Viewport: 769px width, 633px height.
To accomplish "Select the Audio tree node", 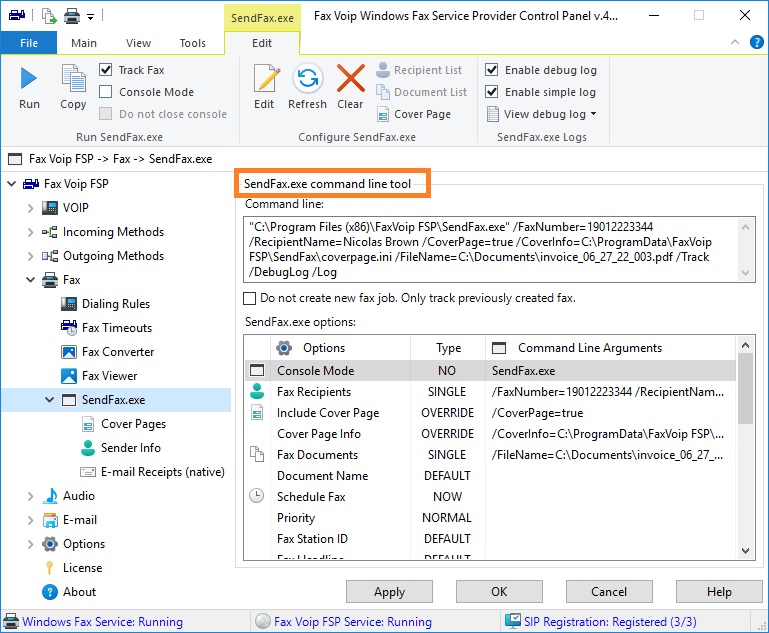I will point(78,496).
